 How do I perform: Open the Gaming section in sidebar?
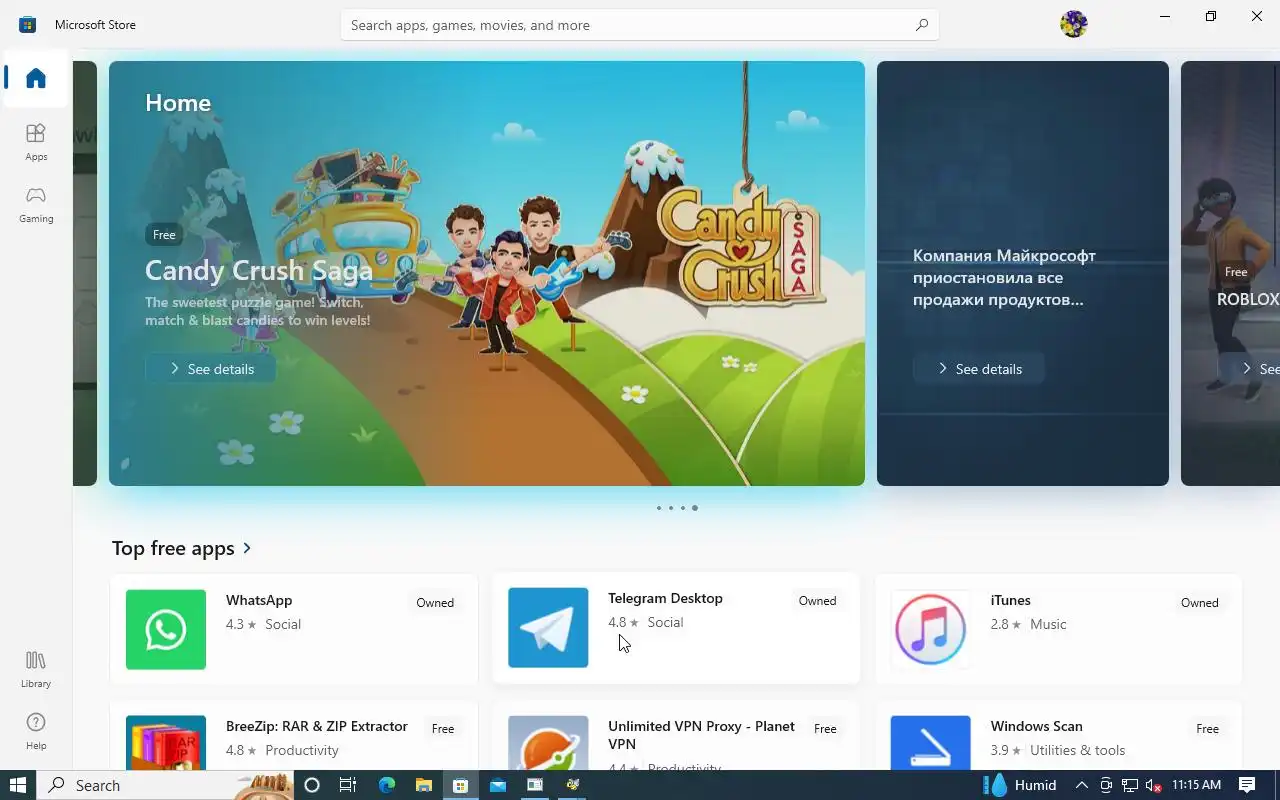click(36, 204)
